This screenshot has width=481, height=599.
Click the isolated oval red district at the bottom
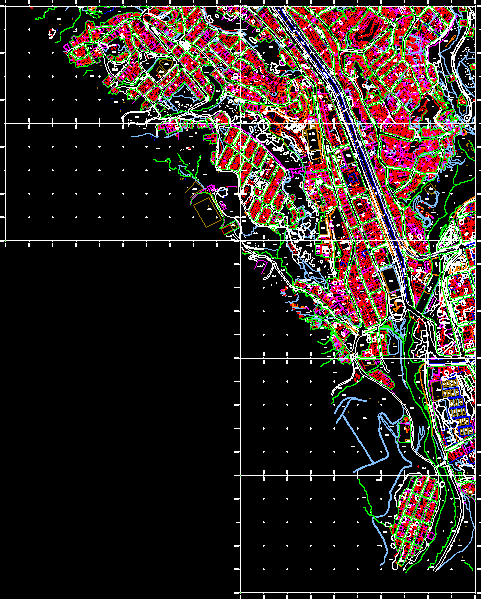tap(416, 520)
